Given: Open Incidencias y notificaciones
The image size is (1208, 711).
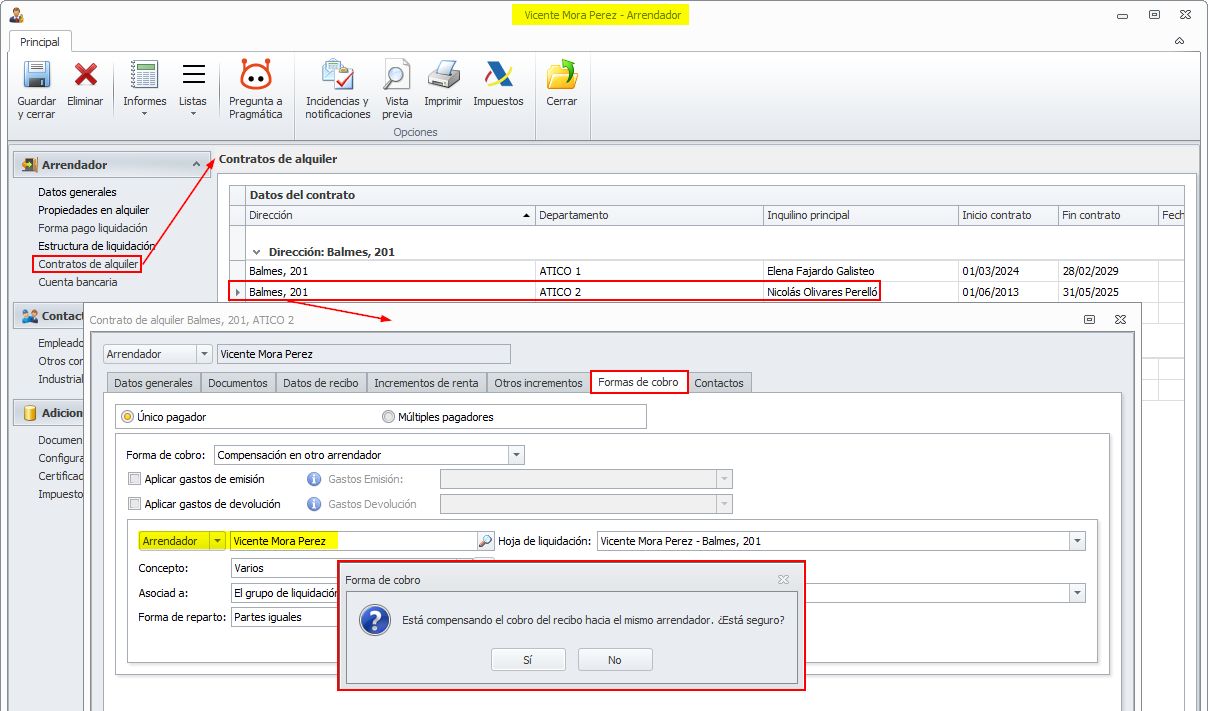Looking at the screenshot, I should point(337,76).
